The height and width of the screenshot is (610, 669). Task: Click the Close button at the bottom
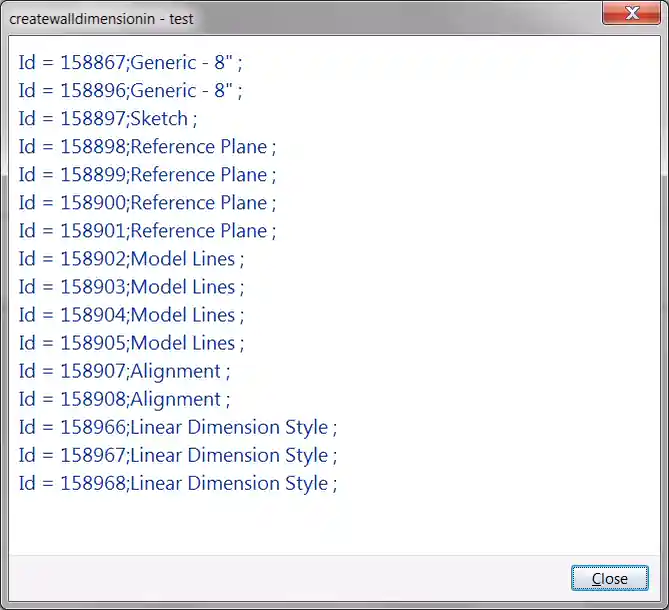pos(609,578)
